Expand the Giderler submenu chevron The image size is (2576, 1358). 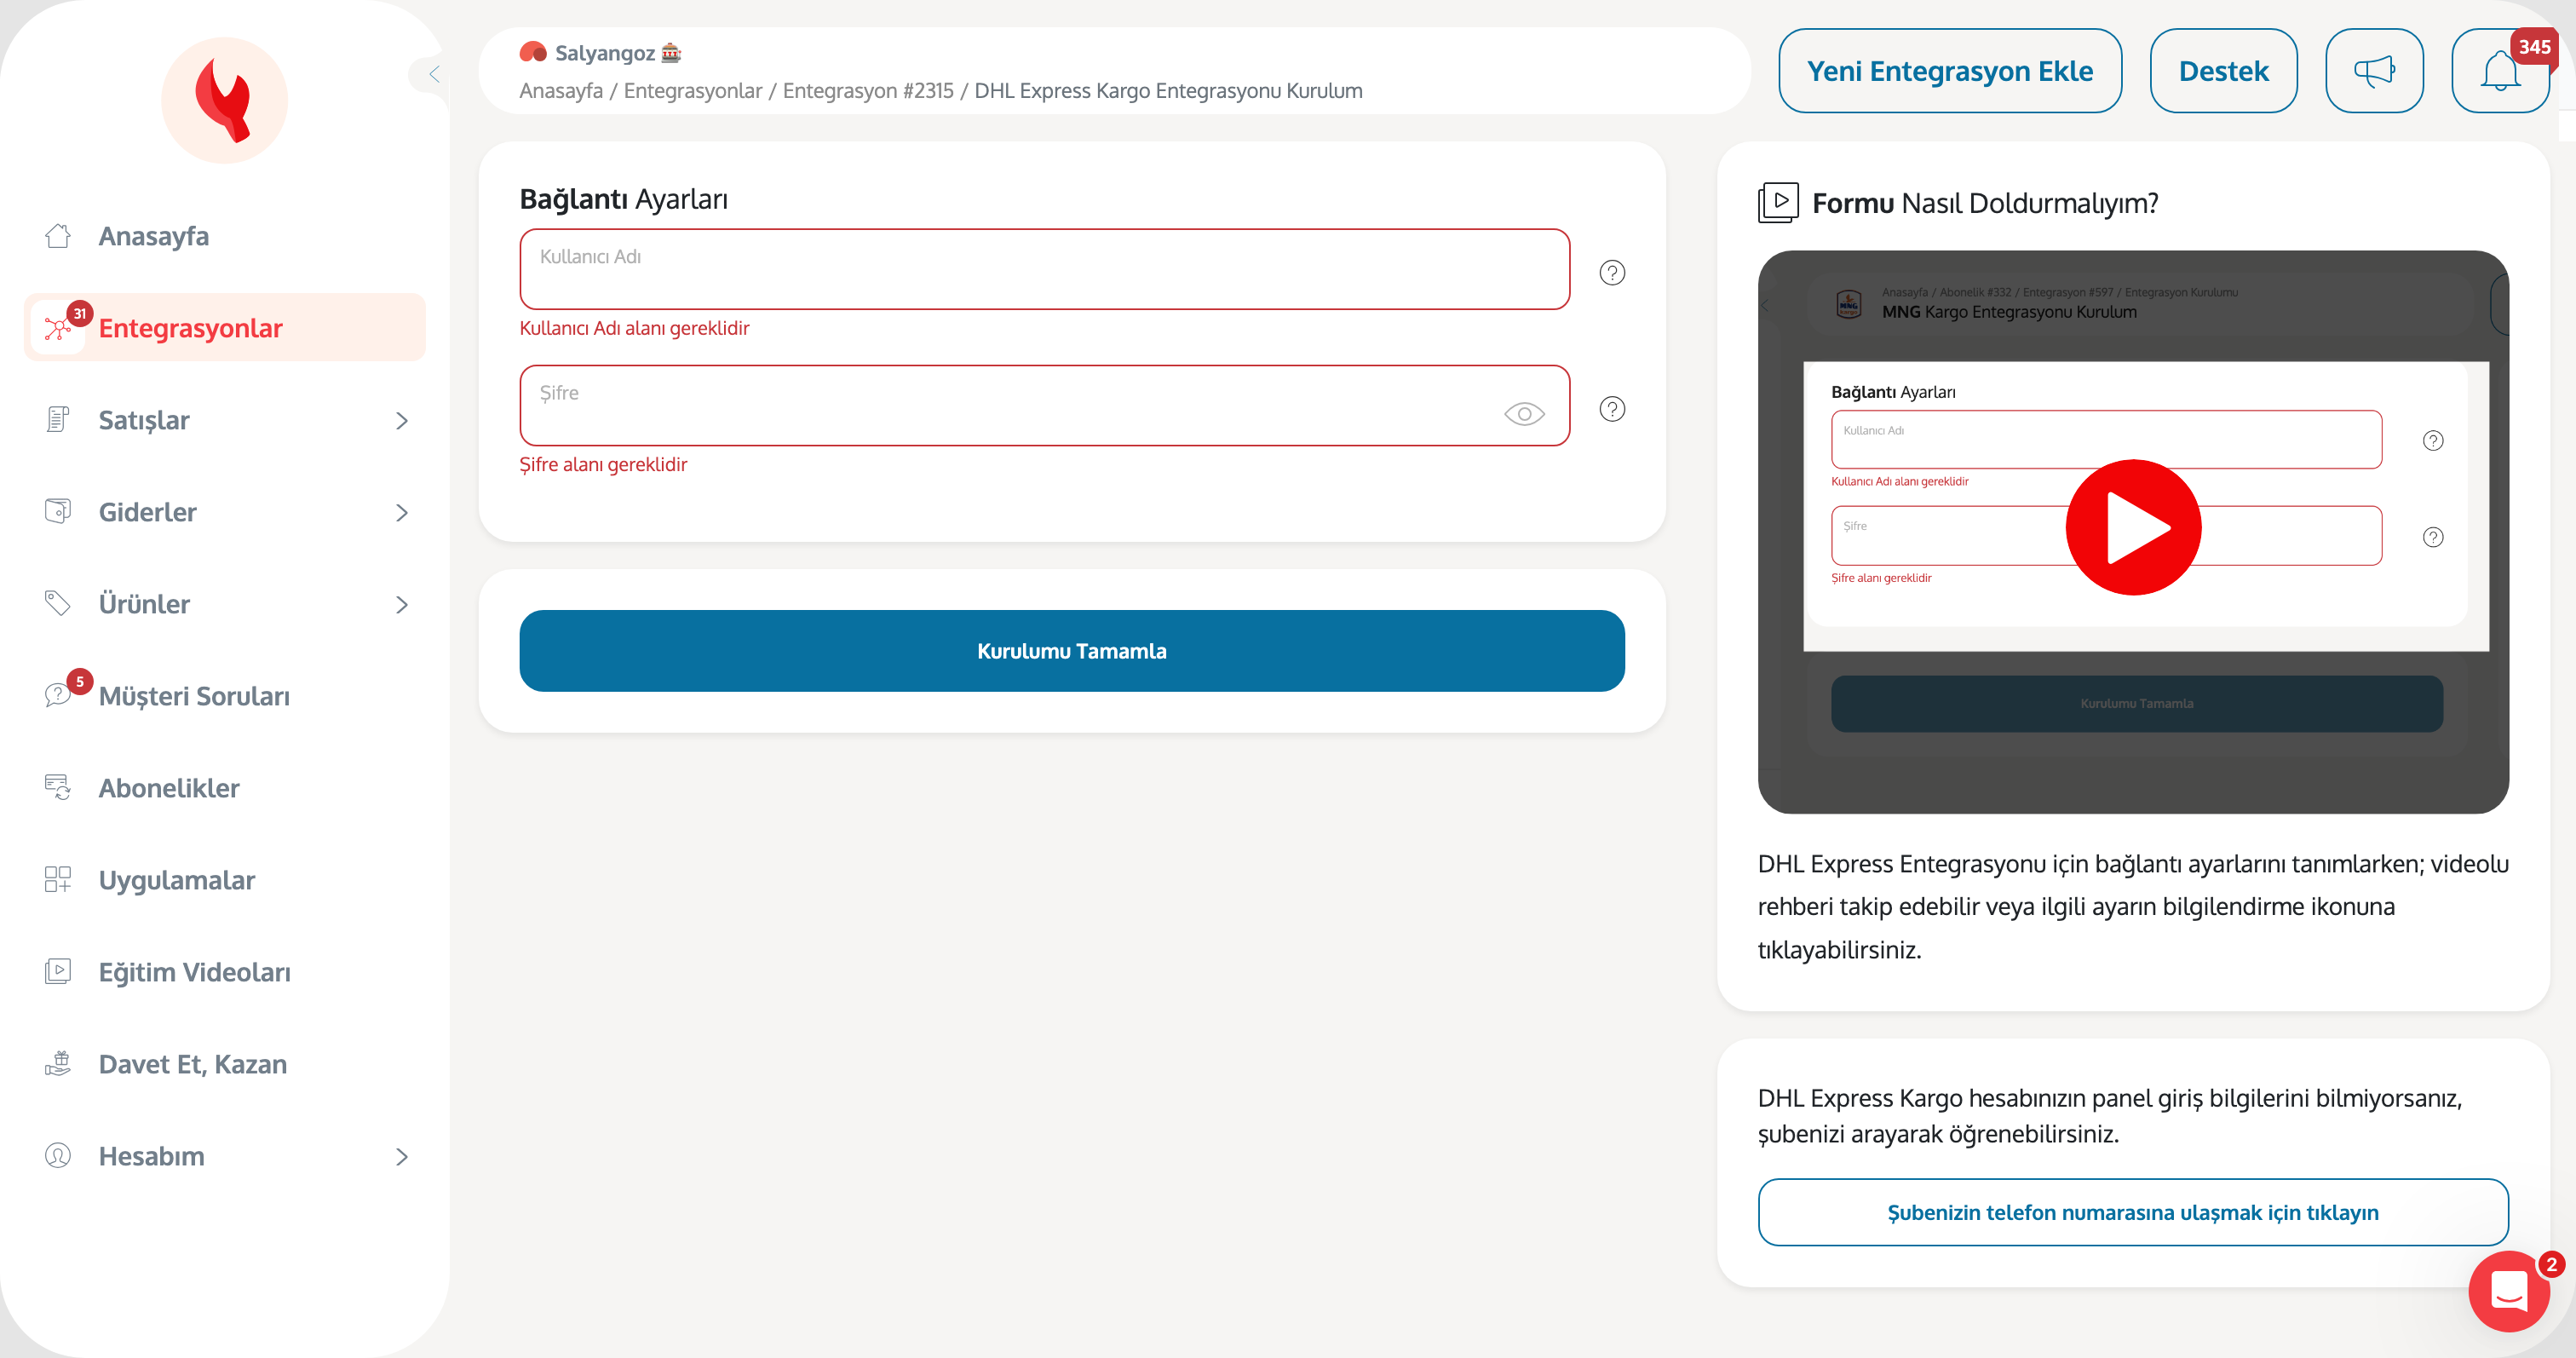click(x=402, y=513)
